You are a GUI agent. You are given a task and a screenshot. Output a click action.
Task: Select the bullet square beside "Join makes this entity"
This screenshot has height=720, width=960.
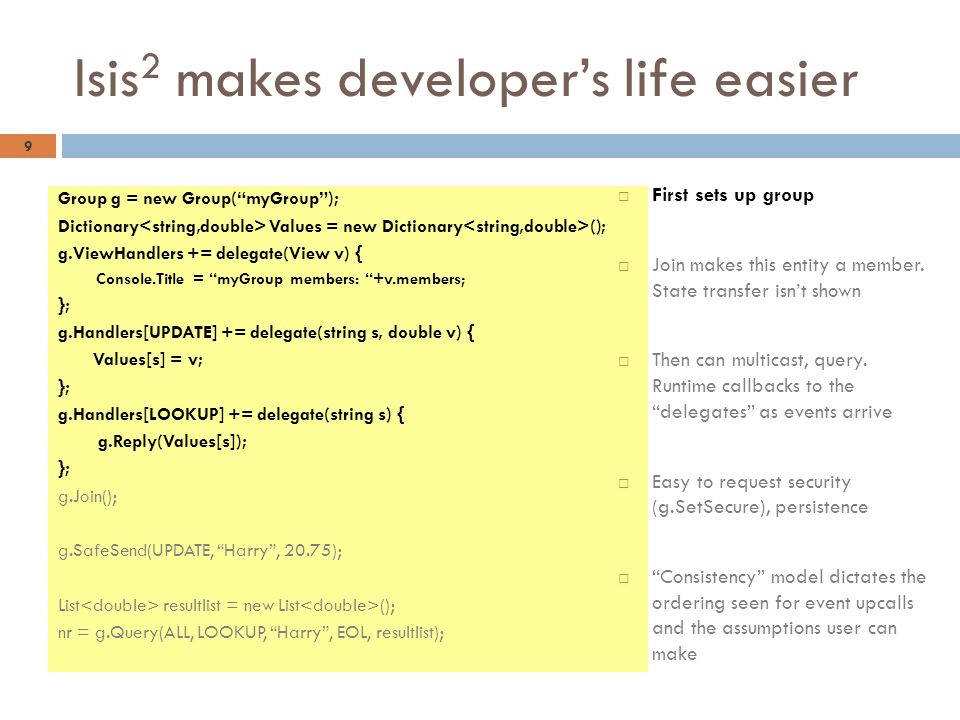[623, 266]
